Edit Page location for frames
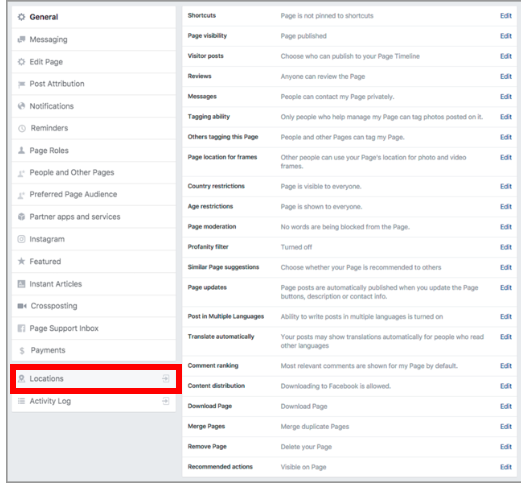This screenshot has width=521, height=483. coord(506,157)
